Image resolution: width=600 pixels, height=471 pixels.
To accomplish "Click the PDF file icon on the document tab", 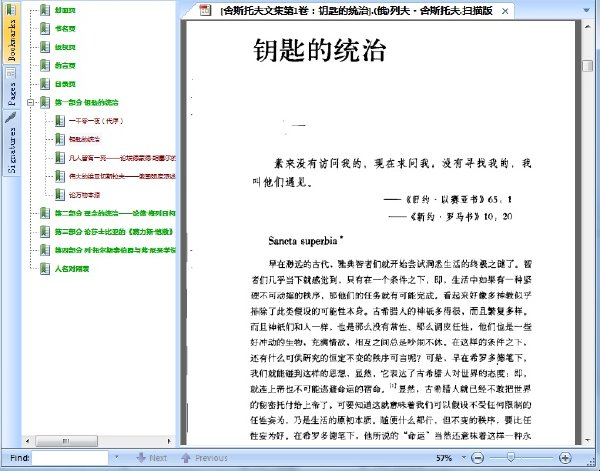I will [x=205, y=10].
